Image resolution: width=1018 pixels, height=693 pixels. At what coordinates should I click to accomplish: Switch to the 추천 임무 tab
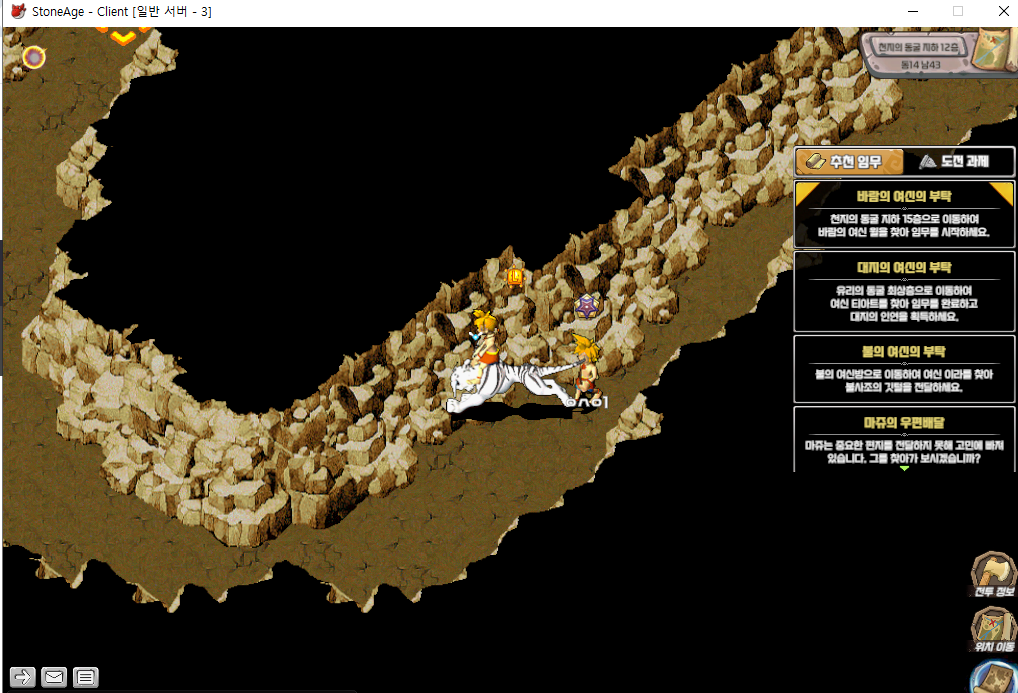point(849,162)
